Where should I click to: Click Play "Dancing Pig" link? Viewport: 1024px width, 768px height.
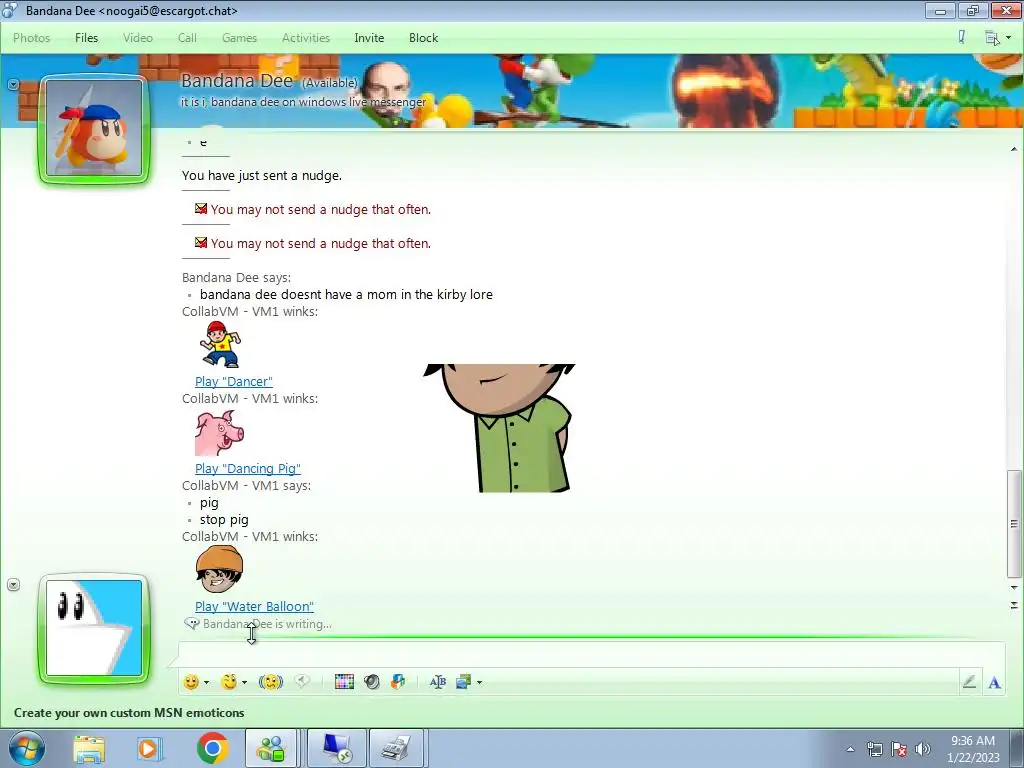248,468
